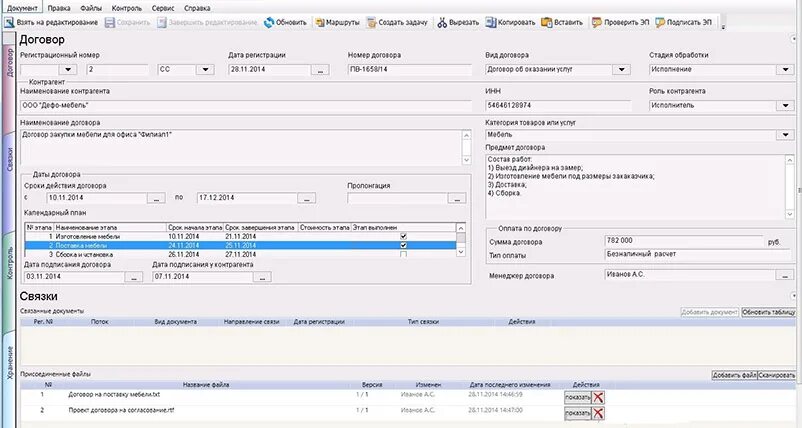Click the ИНН field 54646128974

559,105
